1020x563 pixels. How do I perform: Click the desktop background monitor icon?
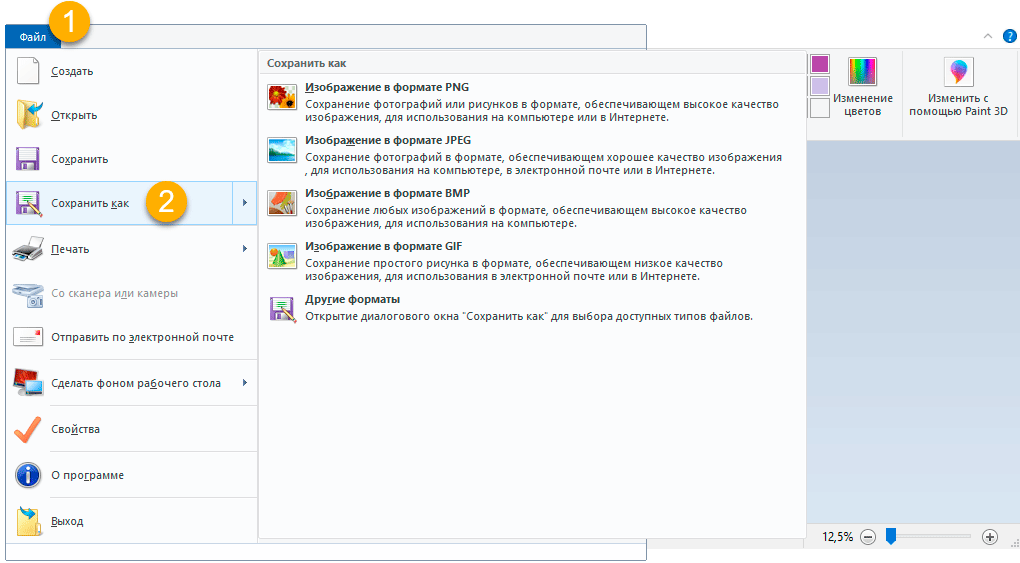point(28,383)
